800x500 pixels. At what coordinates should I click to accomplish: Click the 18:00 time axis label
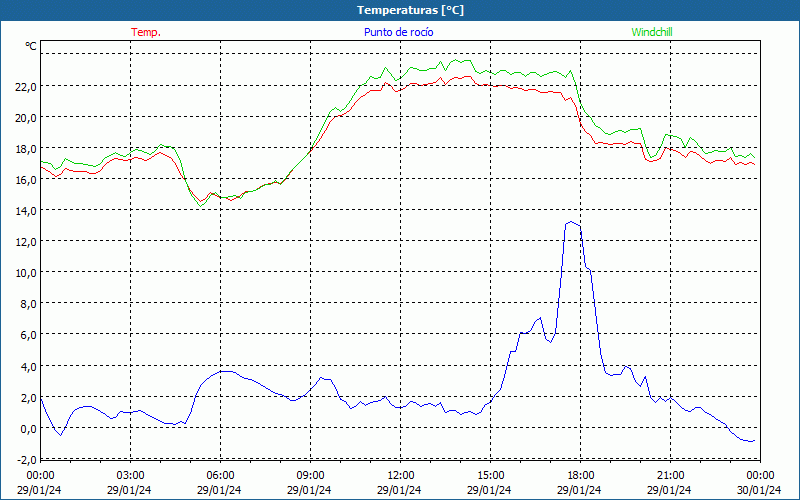pyautogui.click(x=580, y=476)
